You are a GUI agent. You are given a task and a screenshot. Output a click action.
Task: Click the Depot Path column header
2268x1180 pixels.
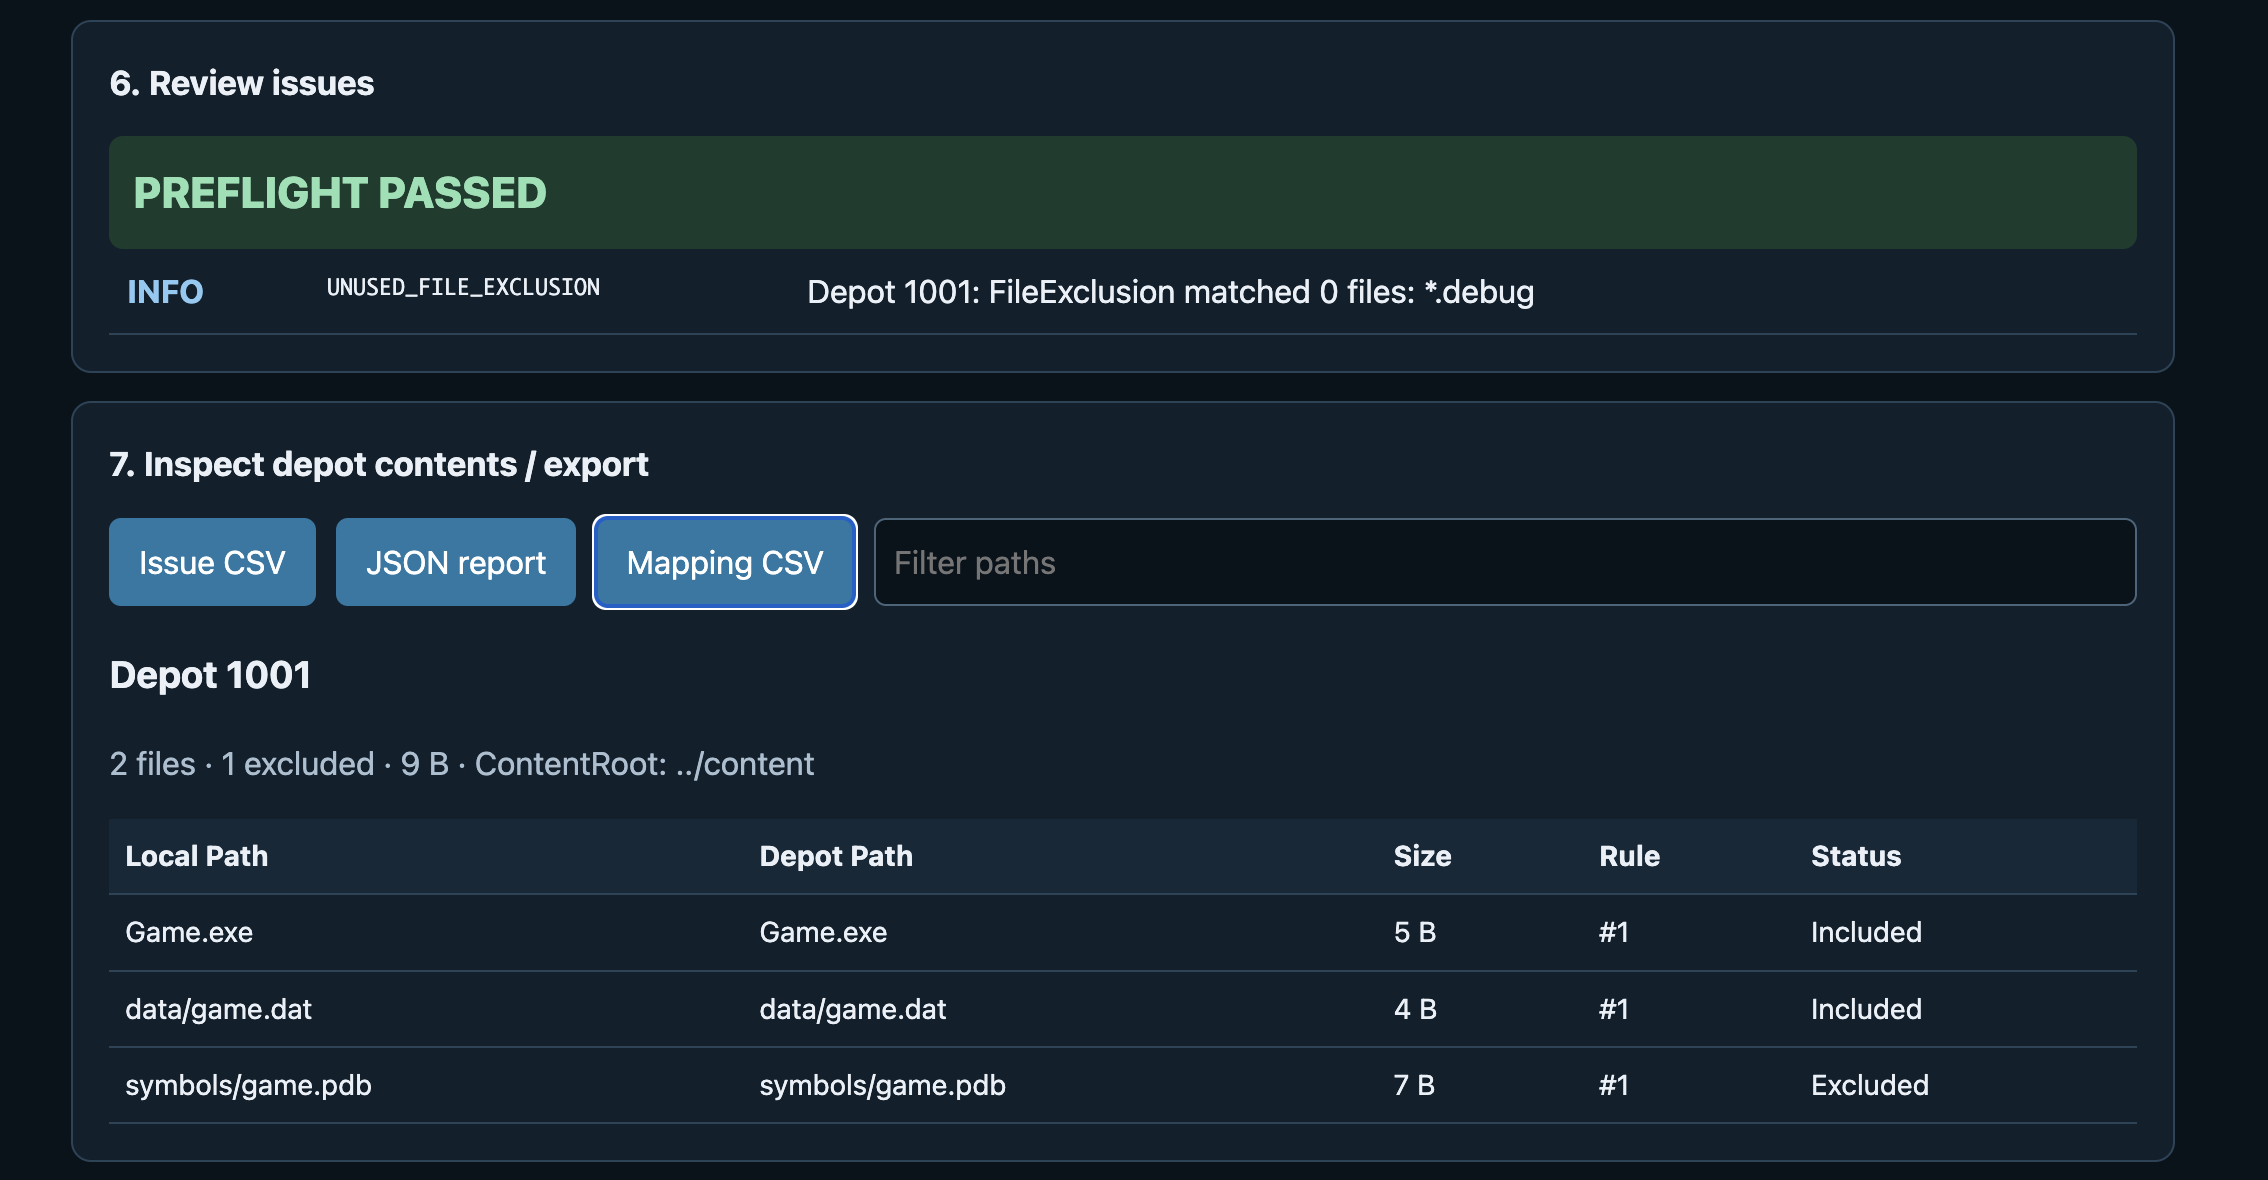coord(836,856)
